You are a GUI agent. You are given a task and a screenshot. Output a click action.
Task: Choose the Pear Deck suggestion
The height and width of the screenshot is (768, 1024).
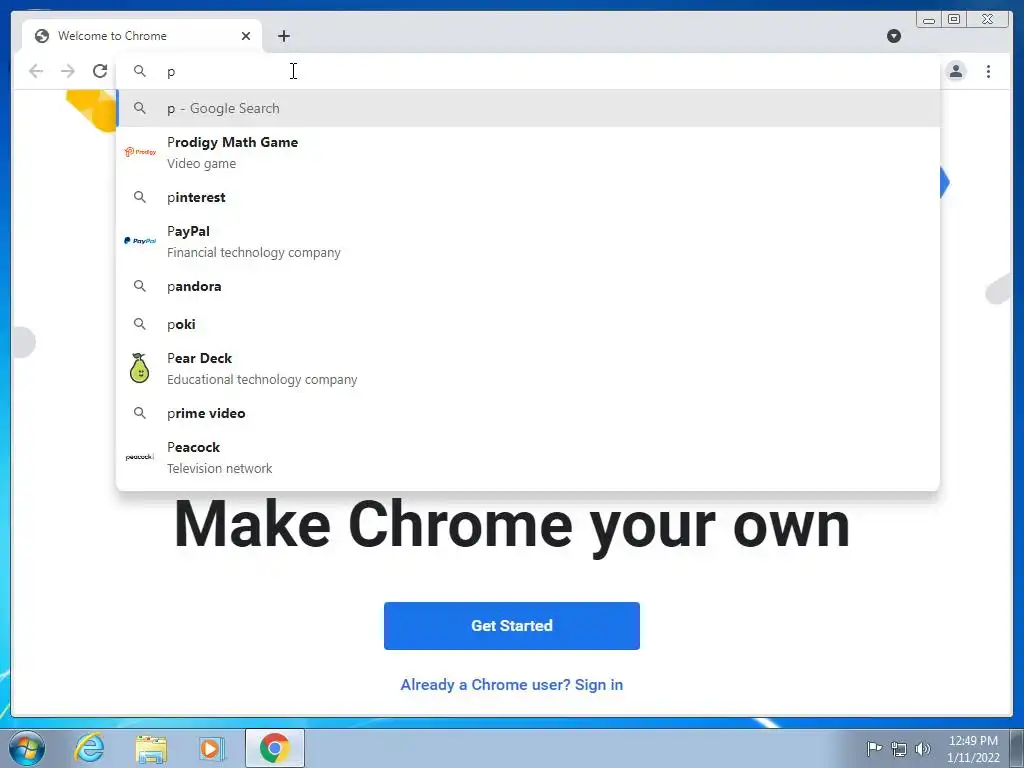pos(528,368)
